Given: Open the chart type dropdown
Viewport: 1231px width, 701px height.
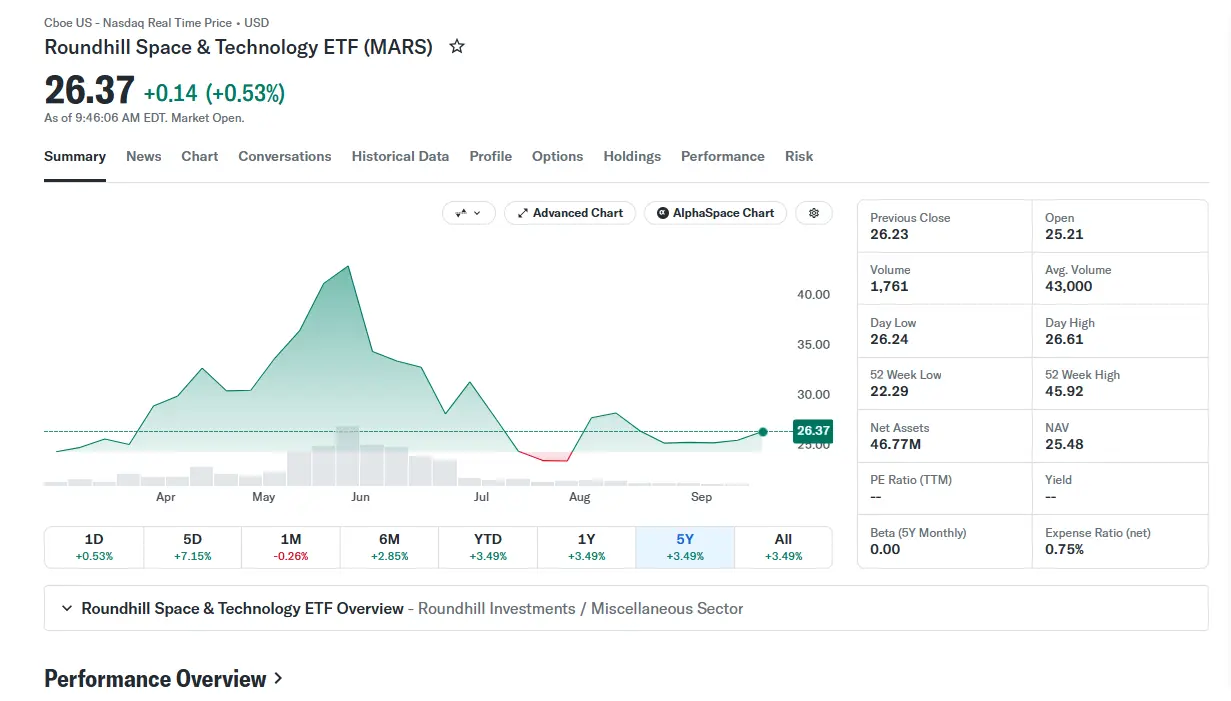Looking at the screenshot, I should click(x=469, y=213).
